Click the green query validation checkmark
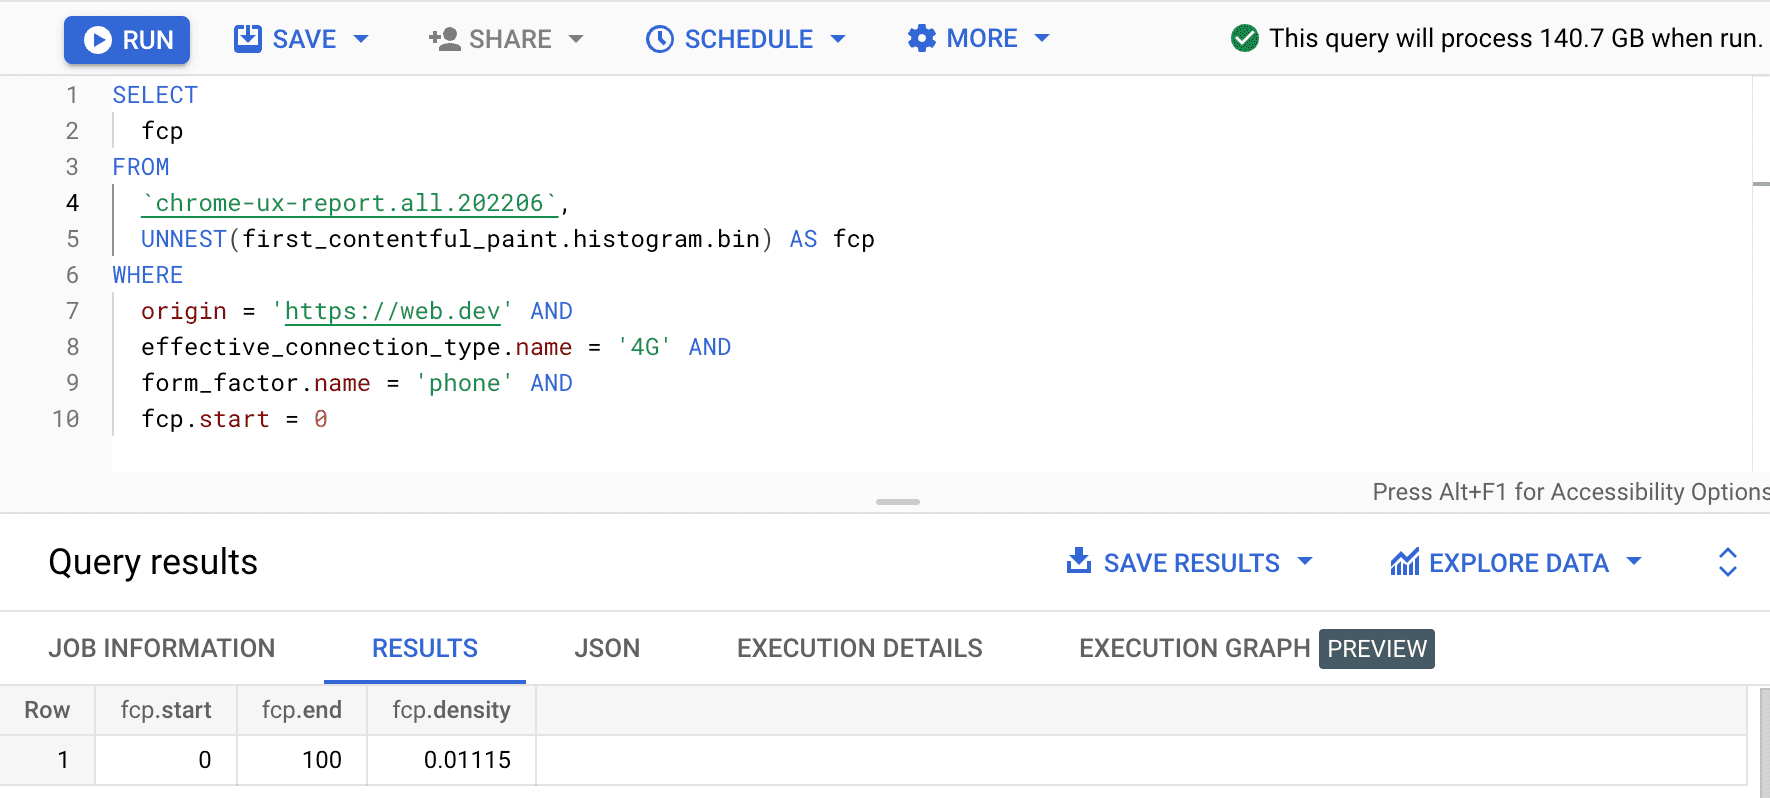Screen dimensions: 1770x798 coord(1244,38)
